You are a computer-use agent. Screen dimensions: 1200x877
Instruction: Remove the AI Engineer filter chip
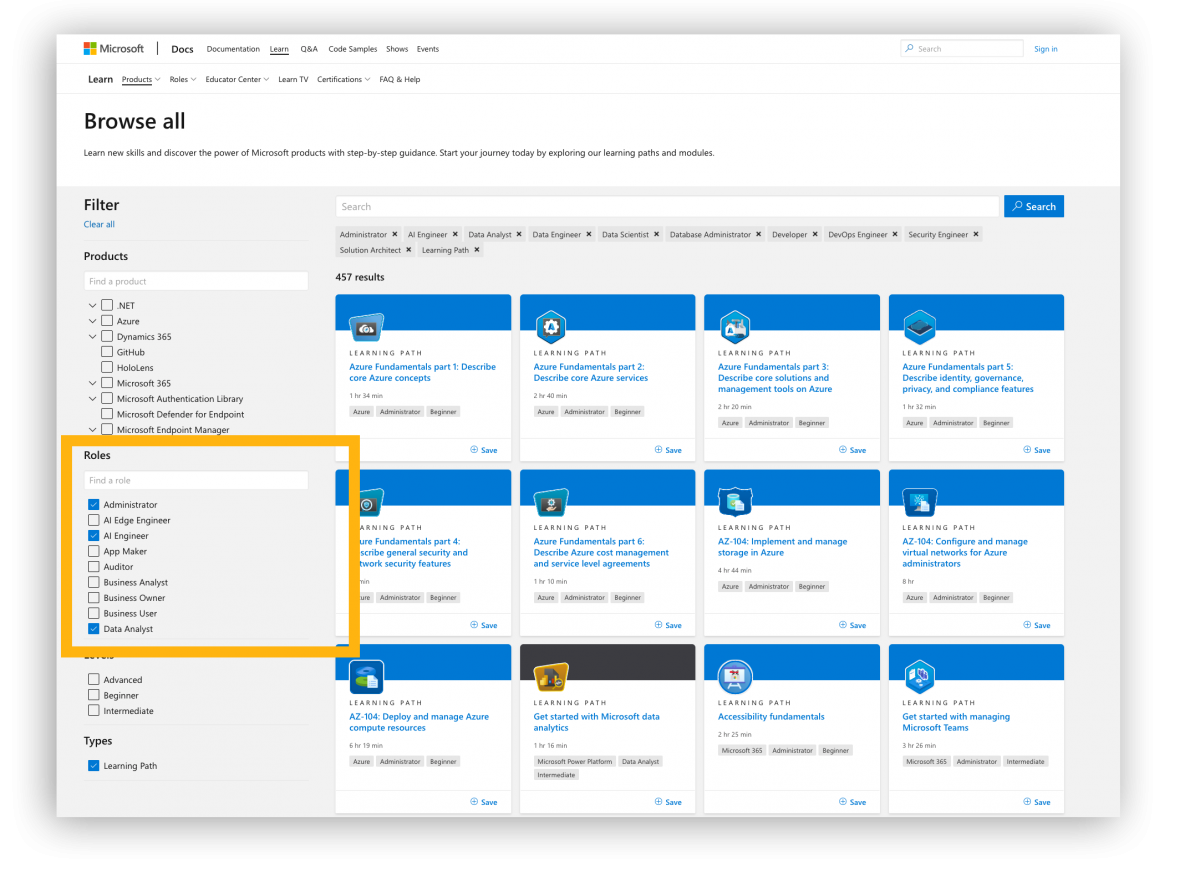coord(455,234)
